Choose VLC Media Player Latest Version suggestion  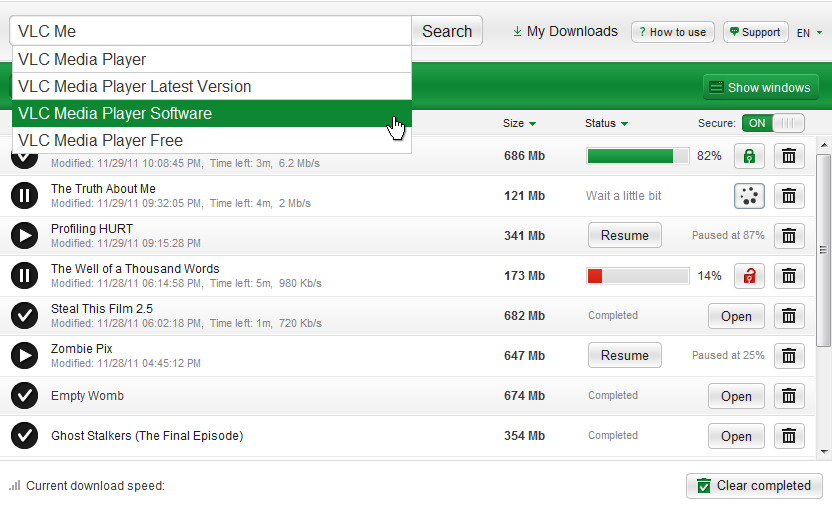[x=212, y=87]
